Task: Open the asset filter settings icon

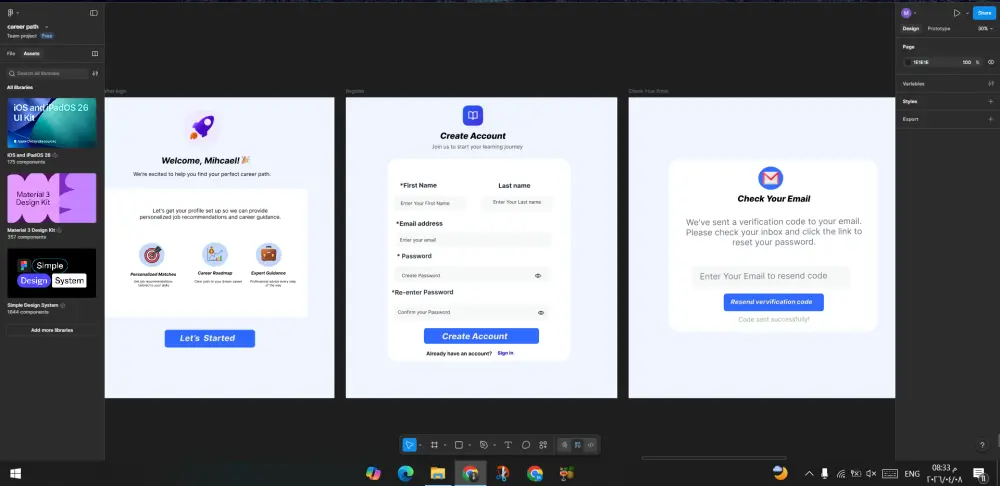Action: pos(95,73)
